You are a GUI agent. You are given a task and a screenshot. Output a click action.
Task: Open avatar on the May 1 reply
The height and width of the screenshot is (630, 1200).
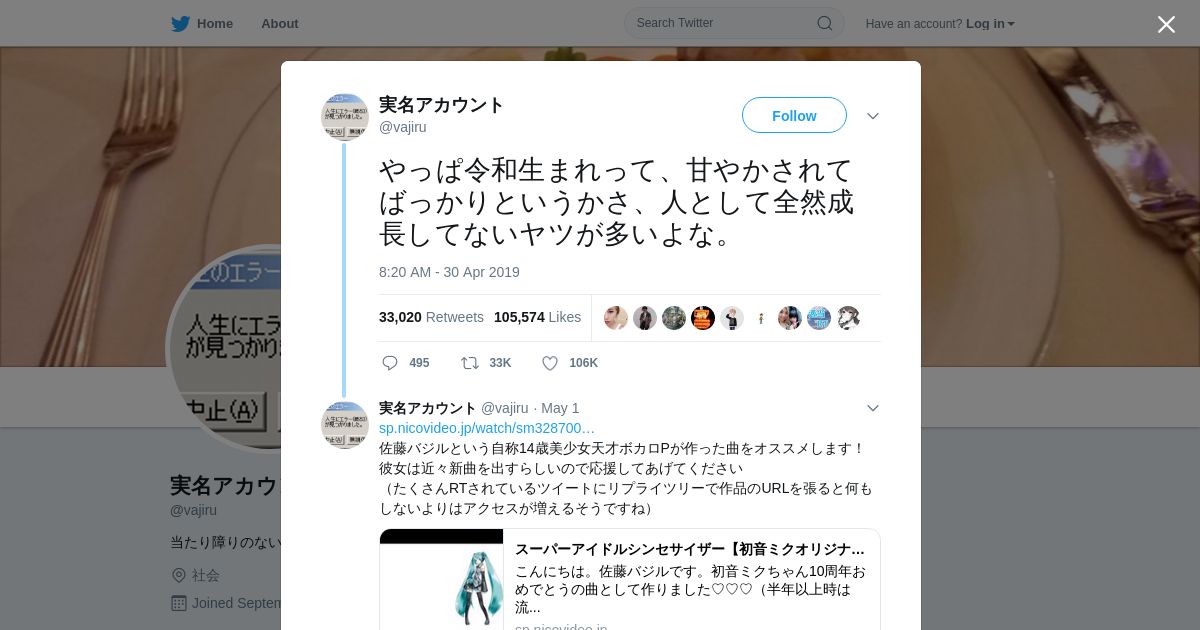click(345, 425)
